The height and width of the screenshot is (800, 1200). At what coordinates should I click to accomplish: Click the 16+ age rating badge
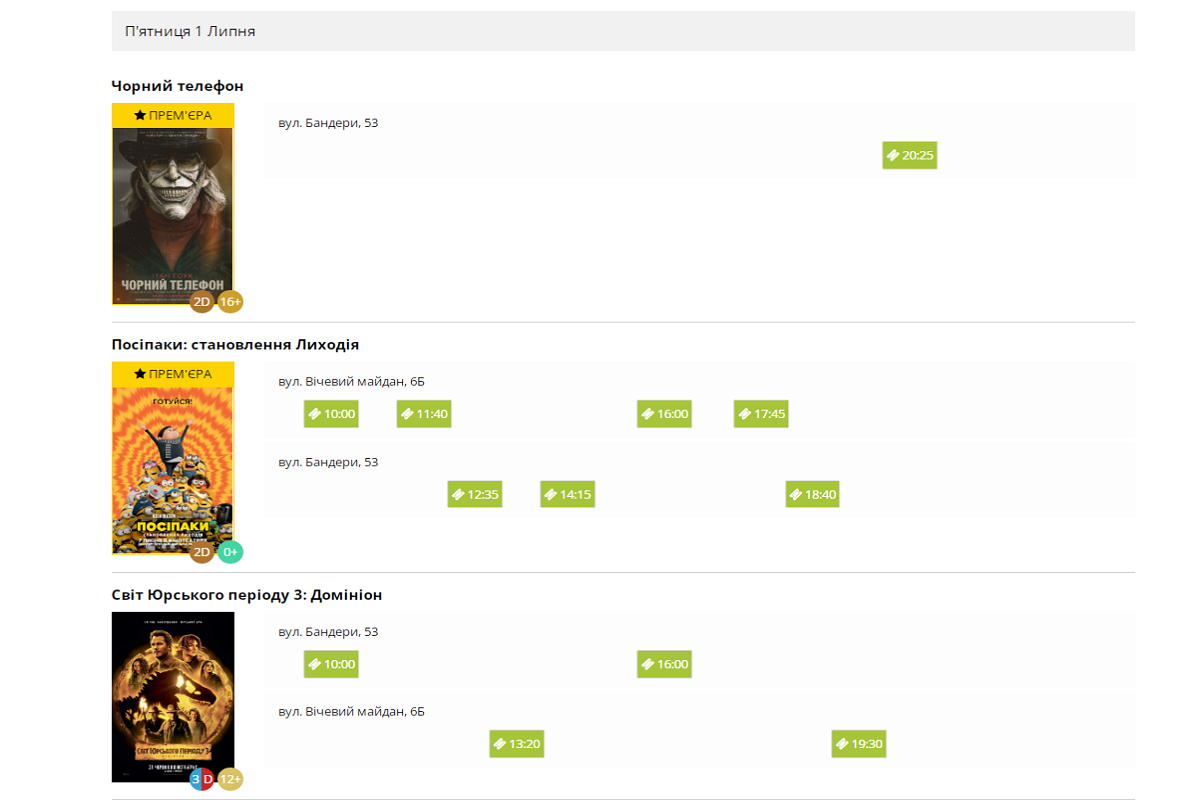[231, 301]
